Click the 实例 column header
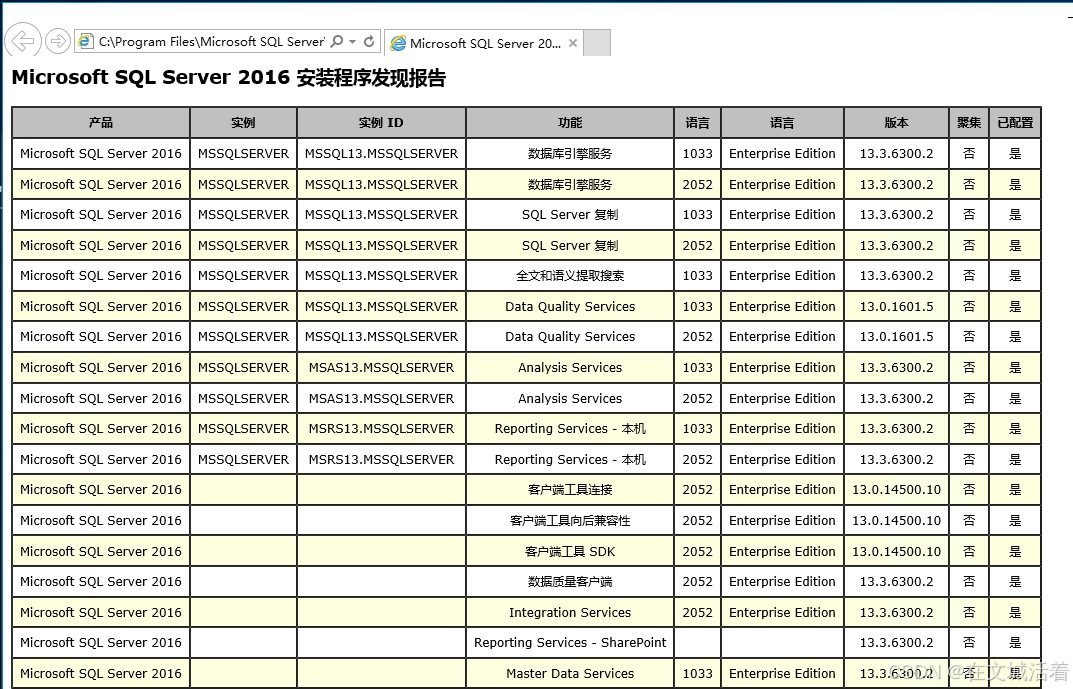Viewport: 1073px width, 689px height. (x=243, y=122)
